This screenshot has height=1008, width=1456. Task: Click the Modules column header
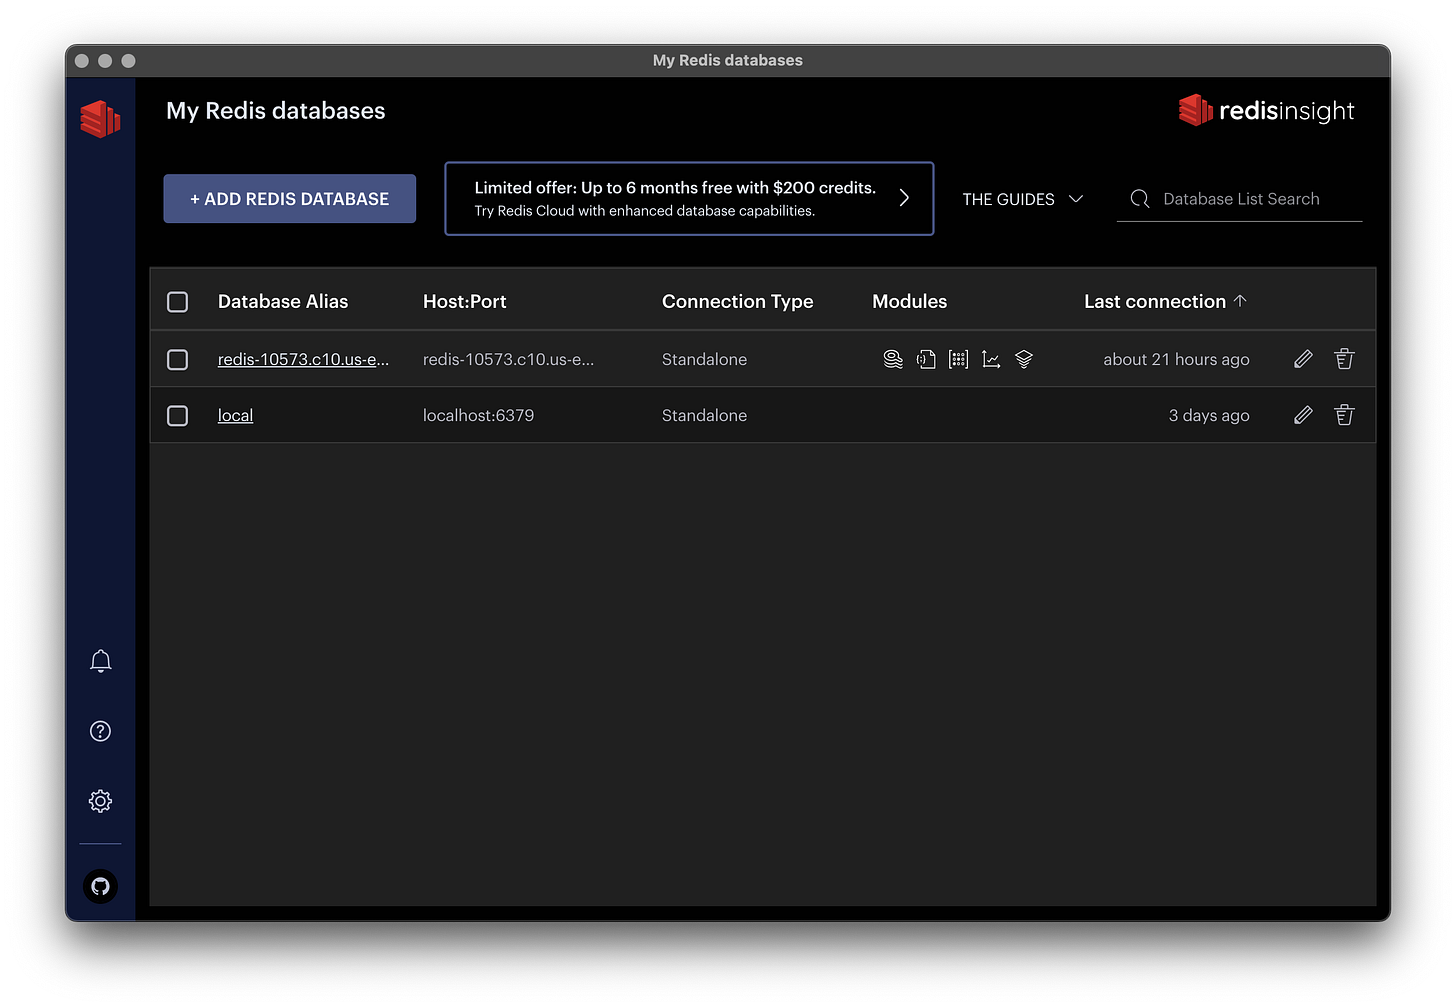[x=909, y=301]
